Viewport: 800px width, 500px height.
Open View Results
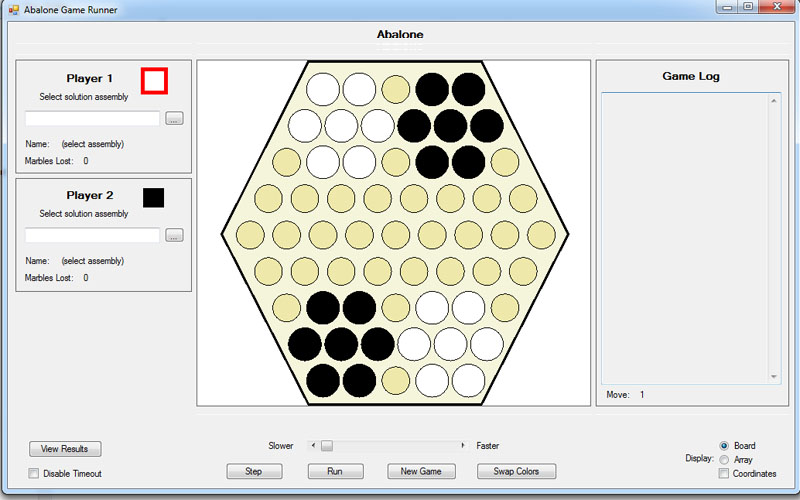[65, 448]
